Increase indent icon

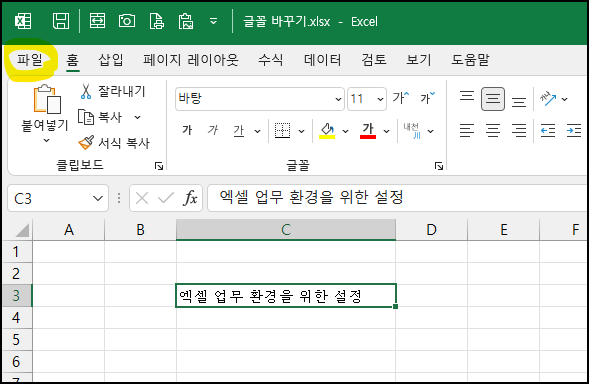tap(574, 131)
